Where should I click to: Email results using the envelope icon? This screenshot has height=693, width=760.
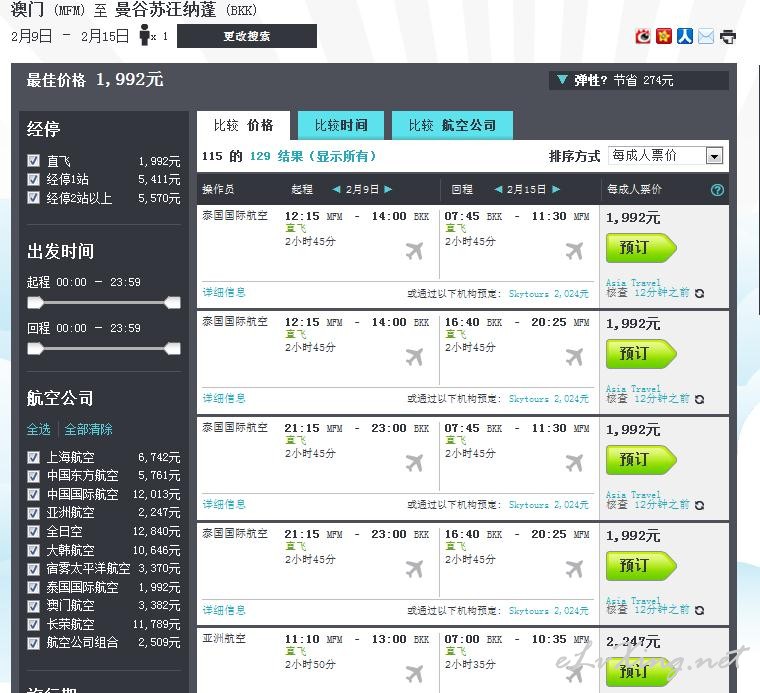pos(706,36)
